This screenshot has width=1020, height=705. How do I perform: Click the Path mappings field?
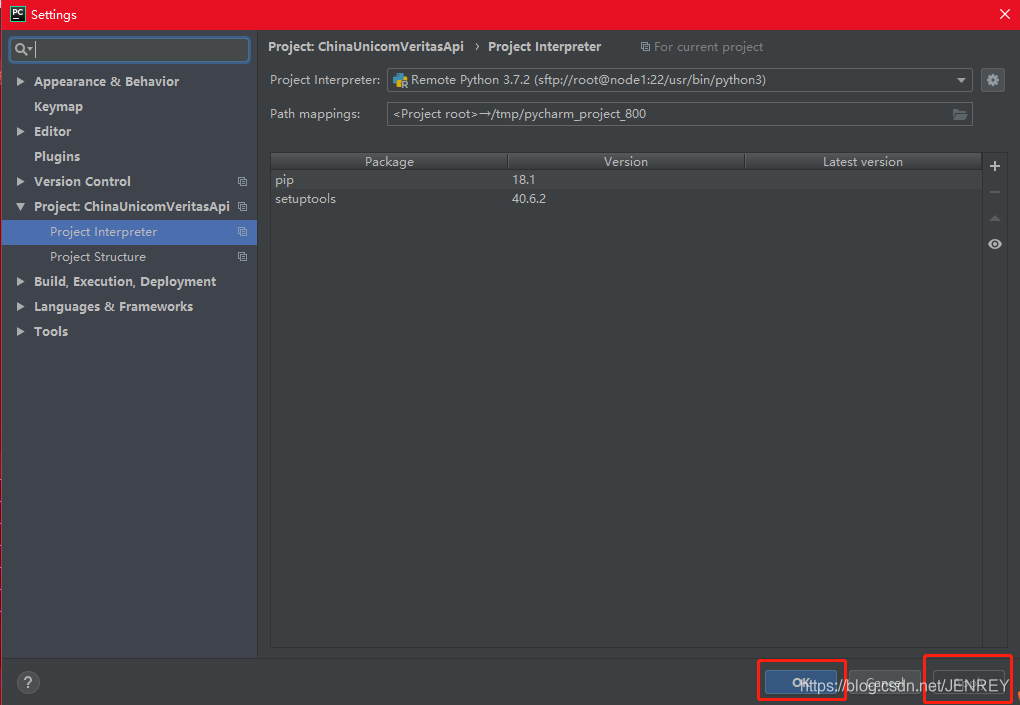coord(680,114)
